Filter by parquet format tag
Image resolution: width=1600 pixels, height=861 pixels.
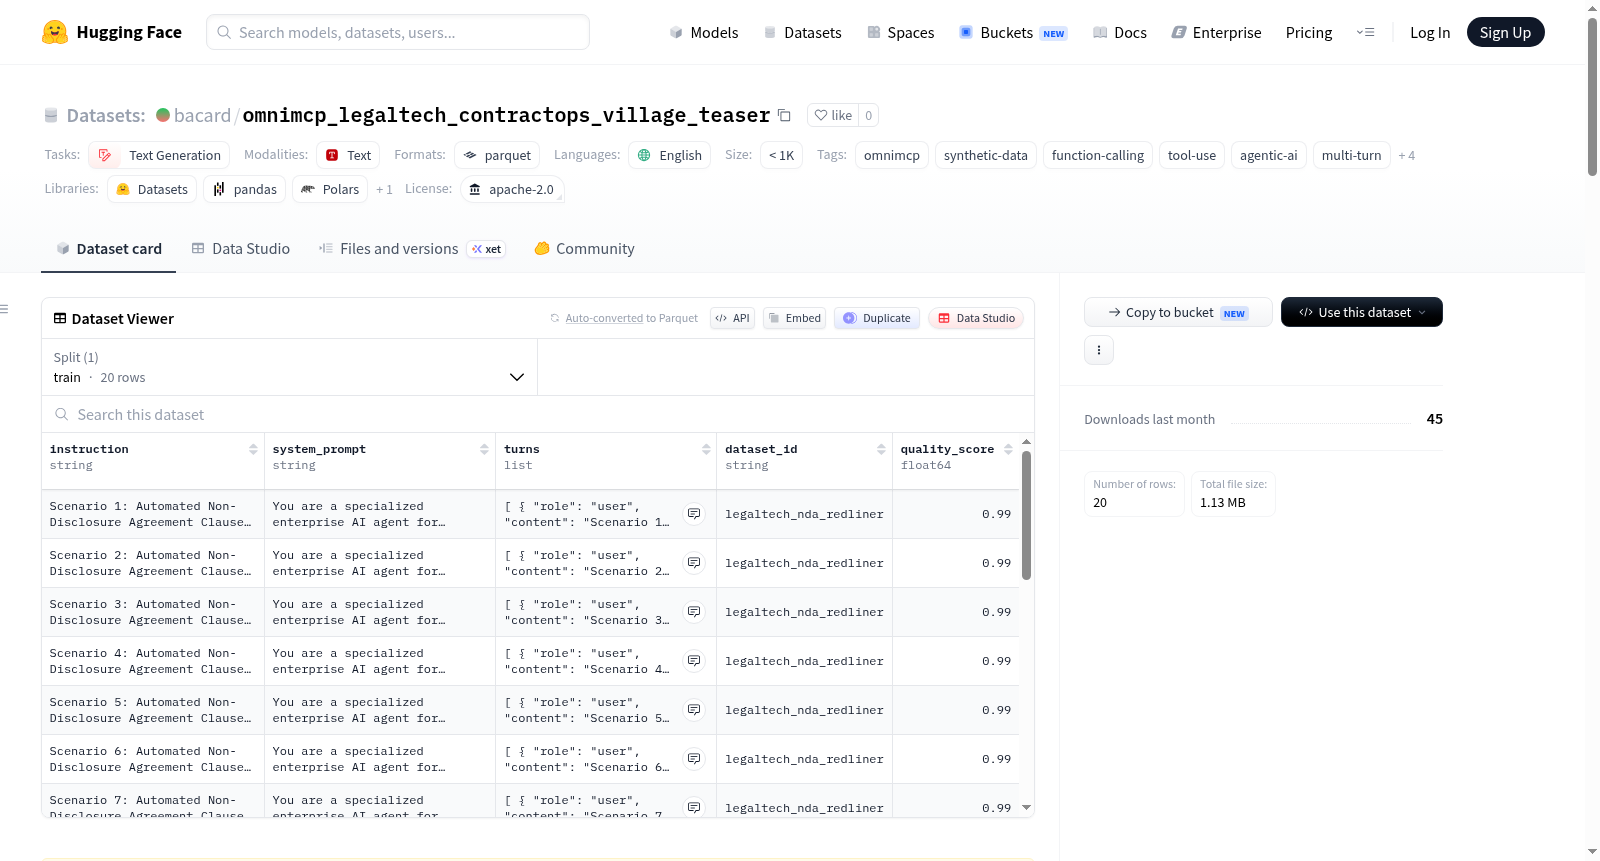click(497, 155)
